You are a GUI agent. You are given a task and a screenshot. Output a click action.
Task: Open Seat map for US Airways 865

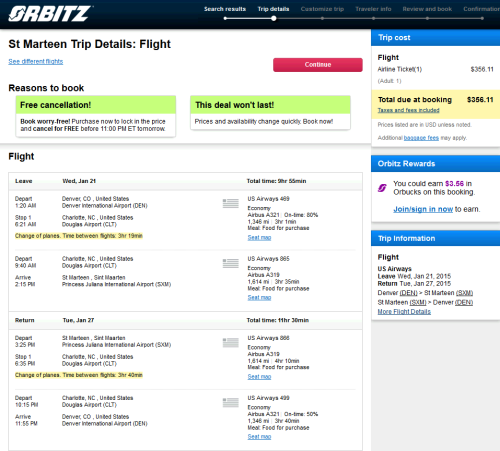tap(259, 297)
